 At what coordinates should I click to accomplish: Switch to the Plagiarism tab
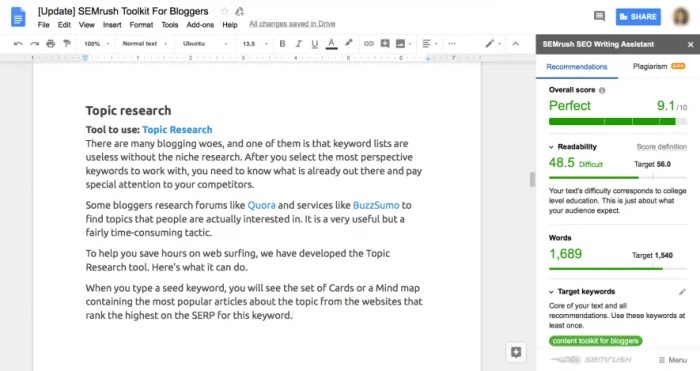tap(658, 67)
